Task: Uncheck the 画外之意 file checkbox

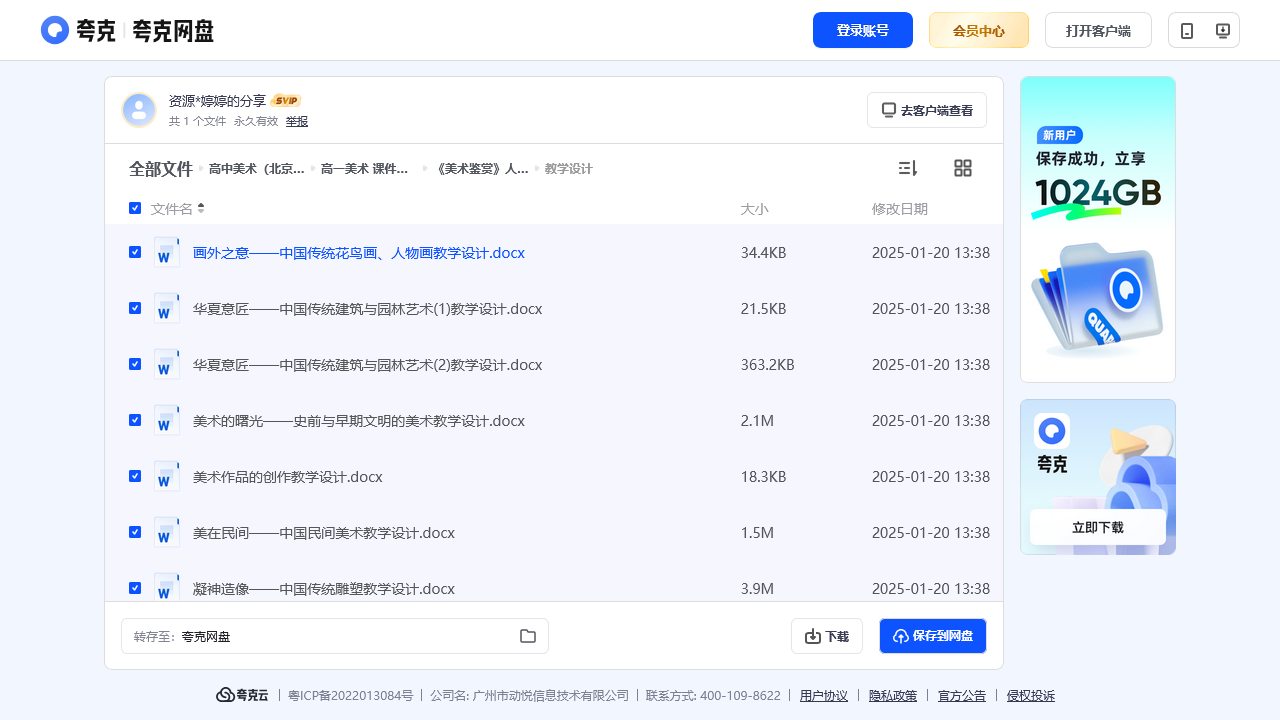Action: (135, 252)
